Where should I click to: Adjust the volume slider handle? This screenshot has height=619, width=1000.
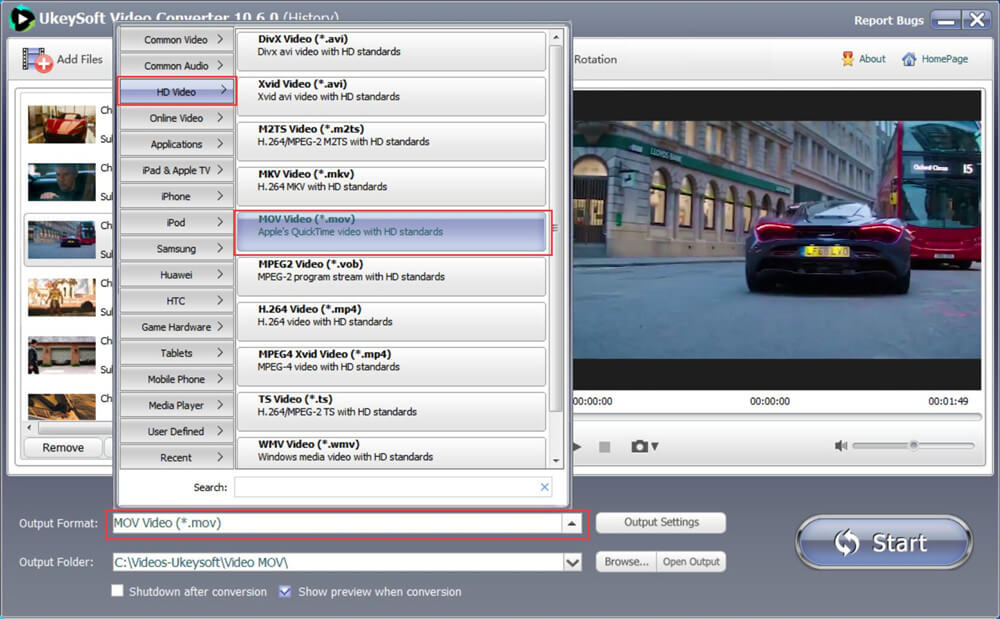pyautogui.click(x=914, y=445)
